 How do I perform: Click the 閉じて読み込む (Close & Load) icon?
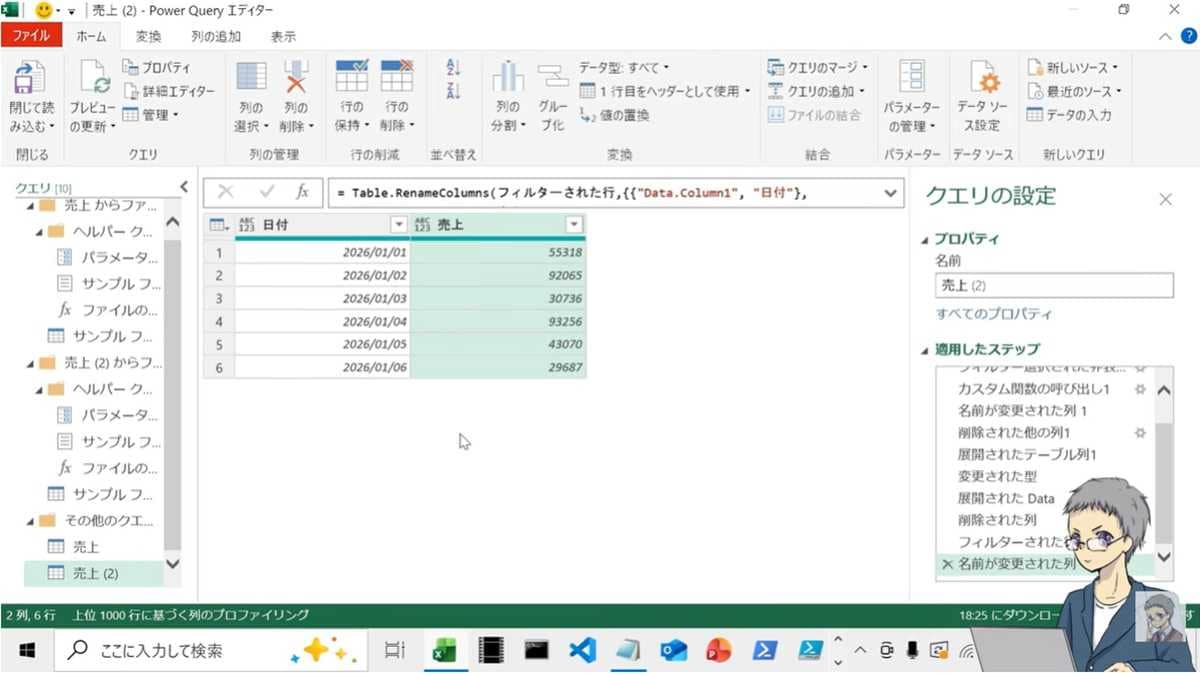point(31,78)
